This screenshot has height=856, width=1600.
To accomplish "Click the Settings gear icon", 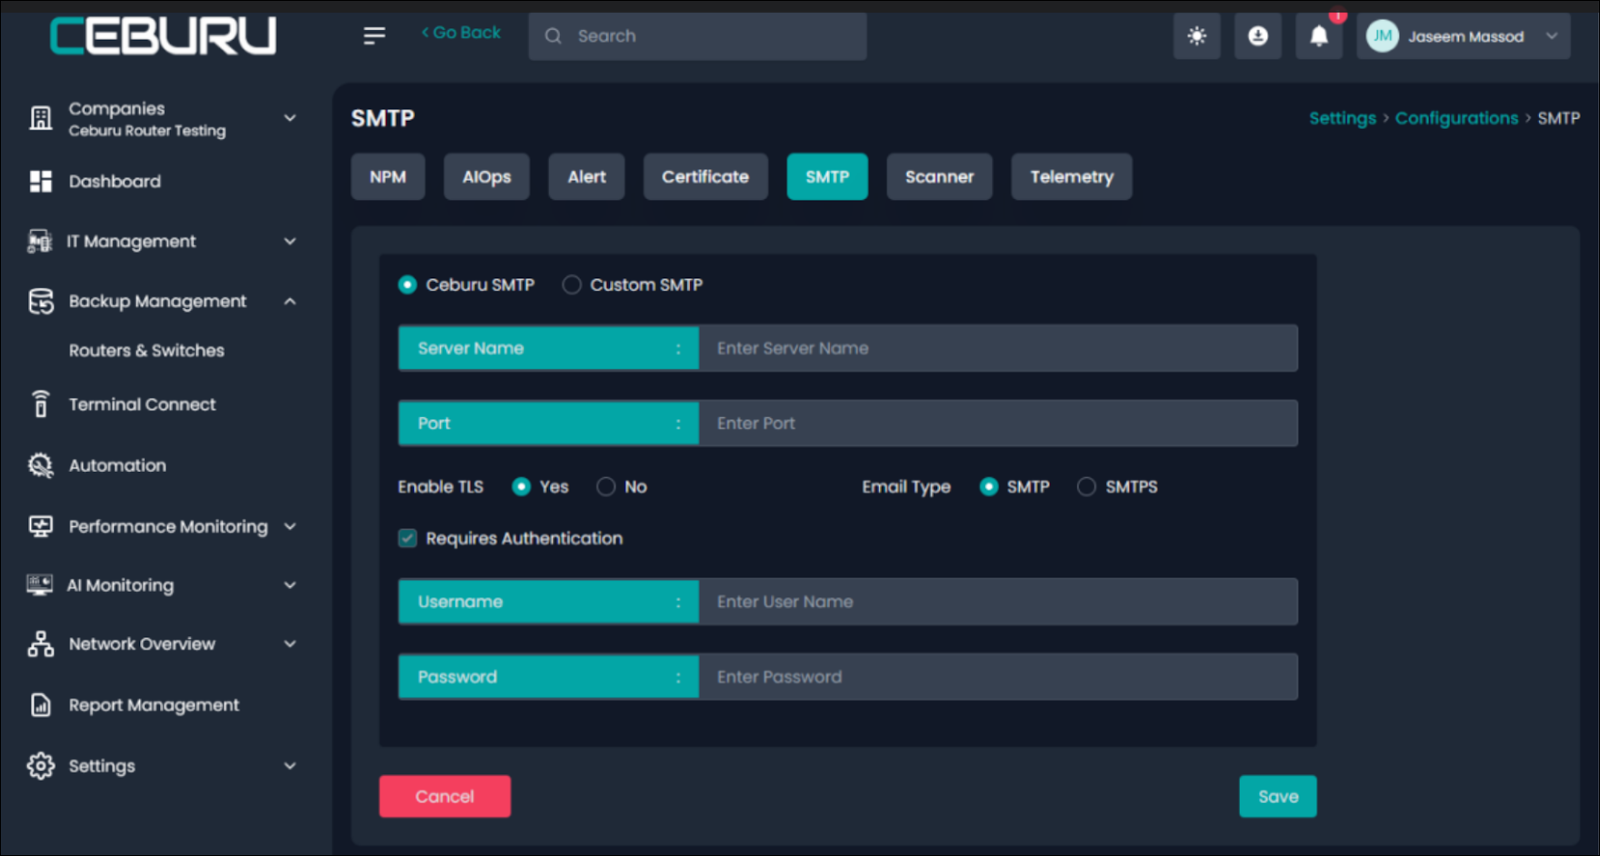I will 40,766.
